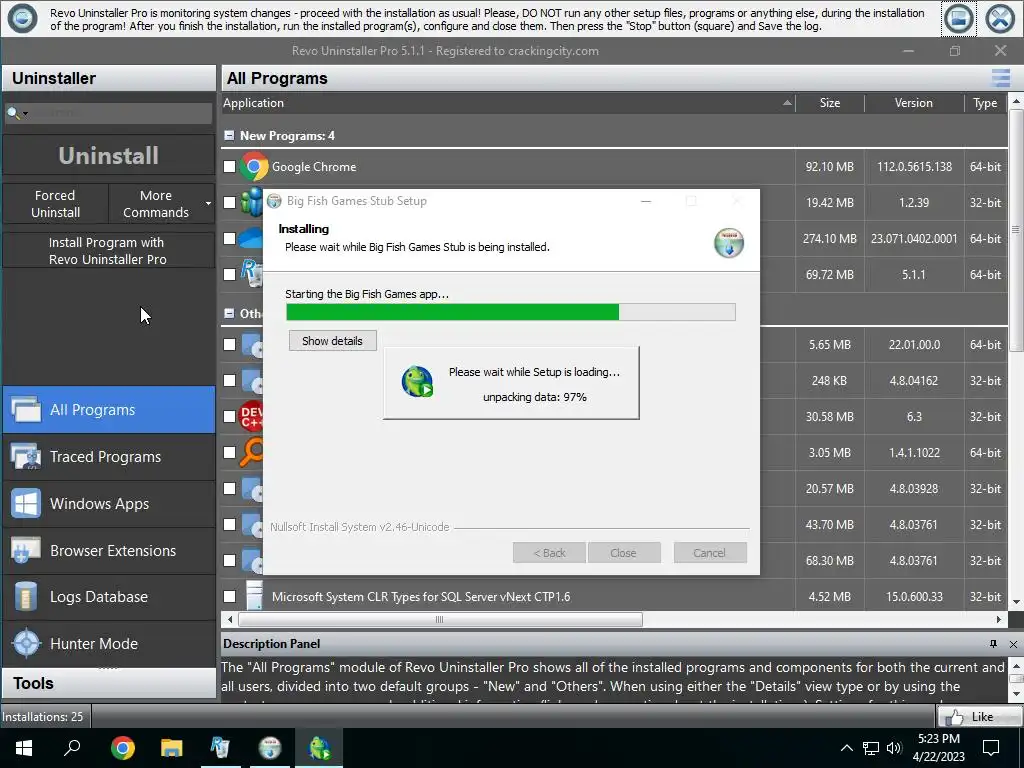Viewport: 1024px width, 768px height.
Task: Check the checkbox for the 19.42 MB program
Action: point(229,202)
